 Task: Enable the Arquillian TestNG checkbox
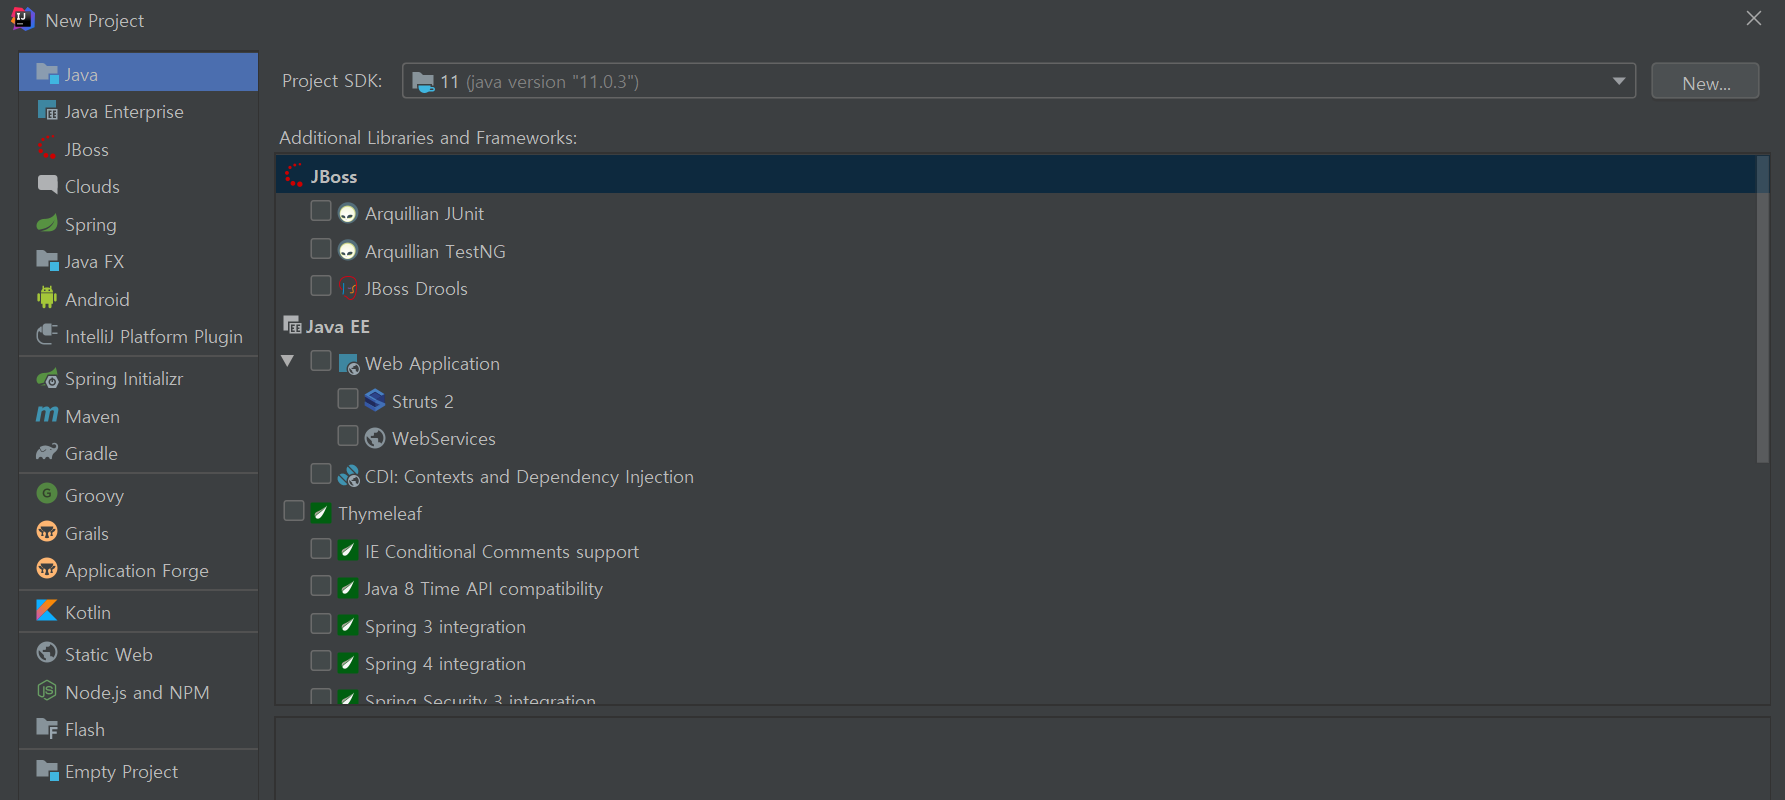(321, 248)
